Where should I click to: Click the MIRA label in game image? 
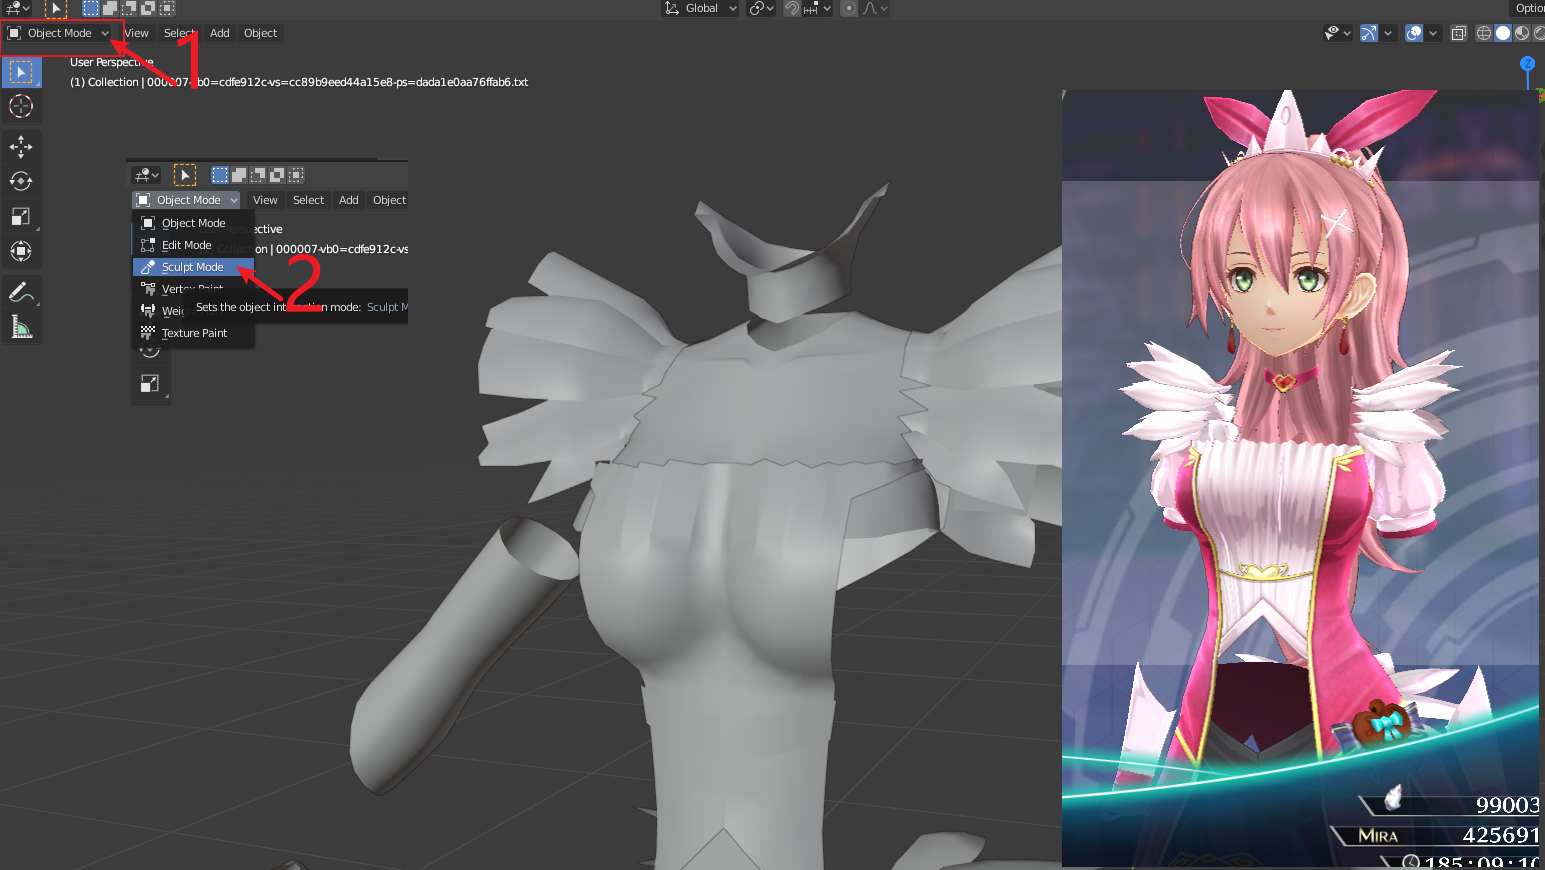point(1378,836)
